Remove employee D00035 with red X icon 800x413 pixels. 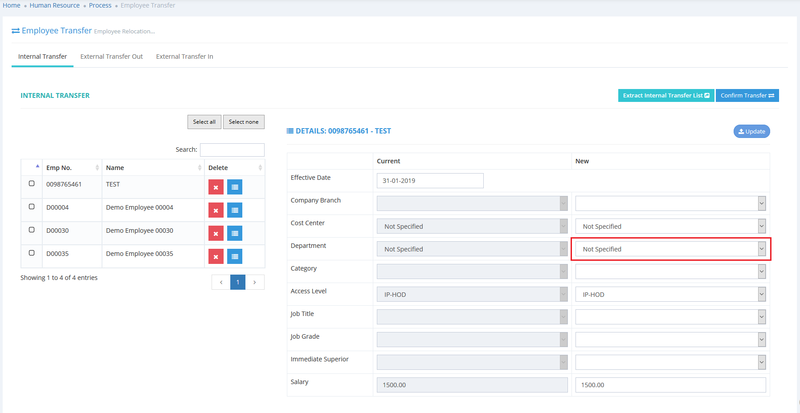click(x=215, y=257)
